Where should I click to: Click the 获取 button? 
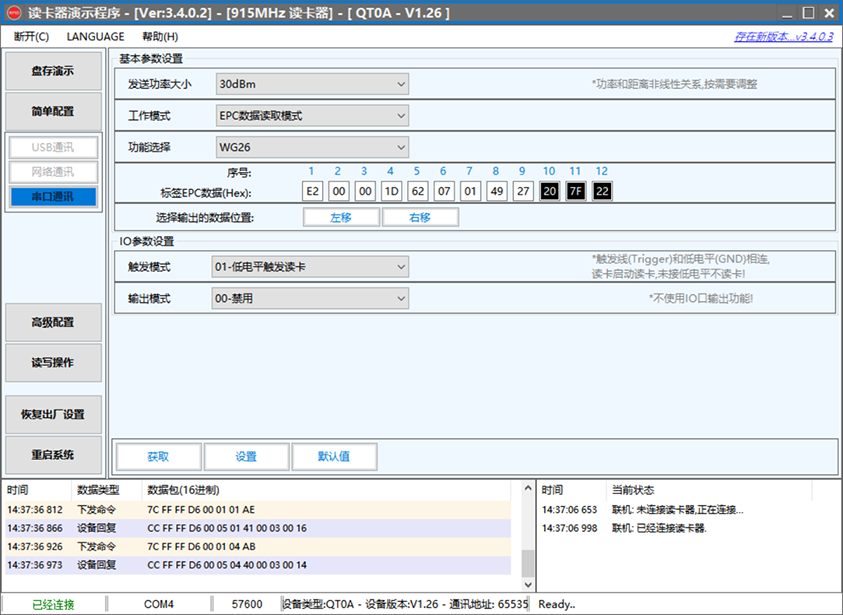[158, 456]
